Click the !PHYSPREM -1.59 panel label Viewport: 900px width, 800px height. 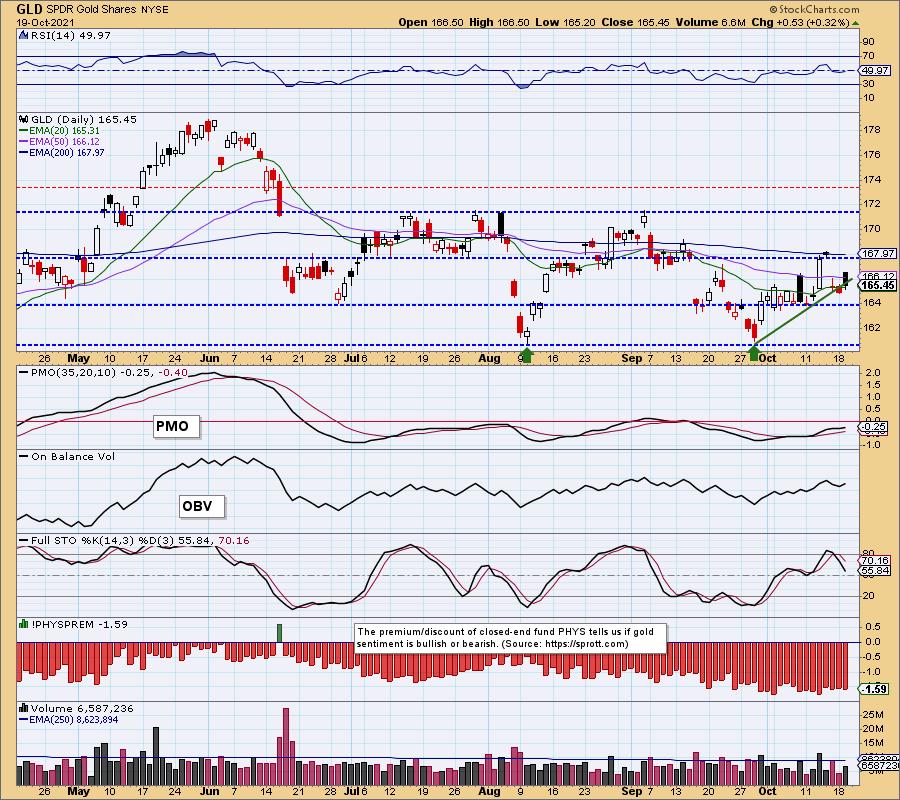(x=79, y=624)
